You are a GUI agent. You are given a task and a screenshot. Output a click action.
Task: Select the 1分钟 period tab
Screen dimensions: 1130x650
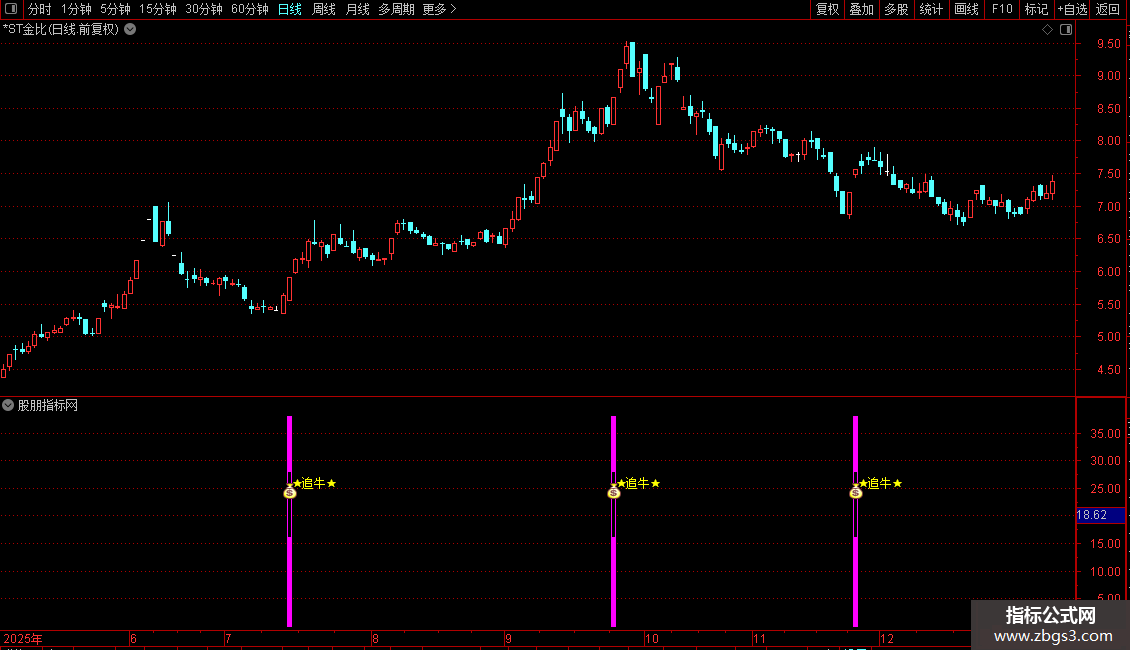pyautogui.click(x=76, y=9)
